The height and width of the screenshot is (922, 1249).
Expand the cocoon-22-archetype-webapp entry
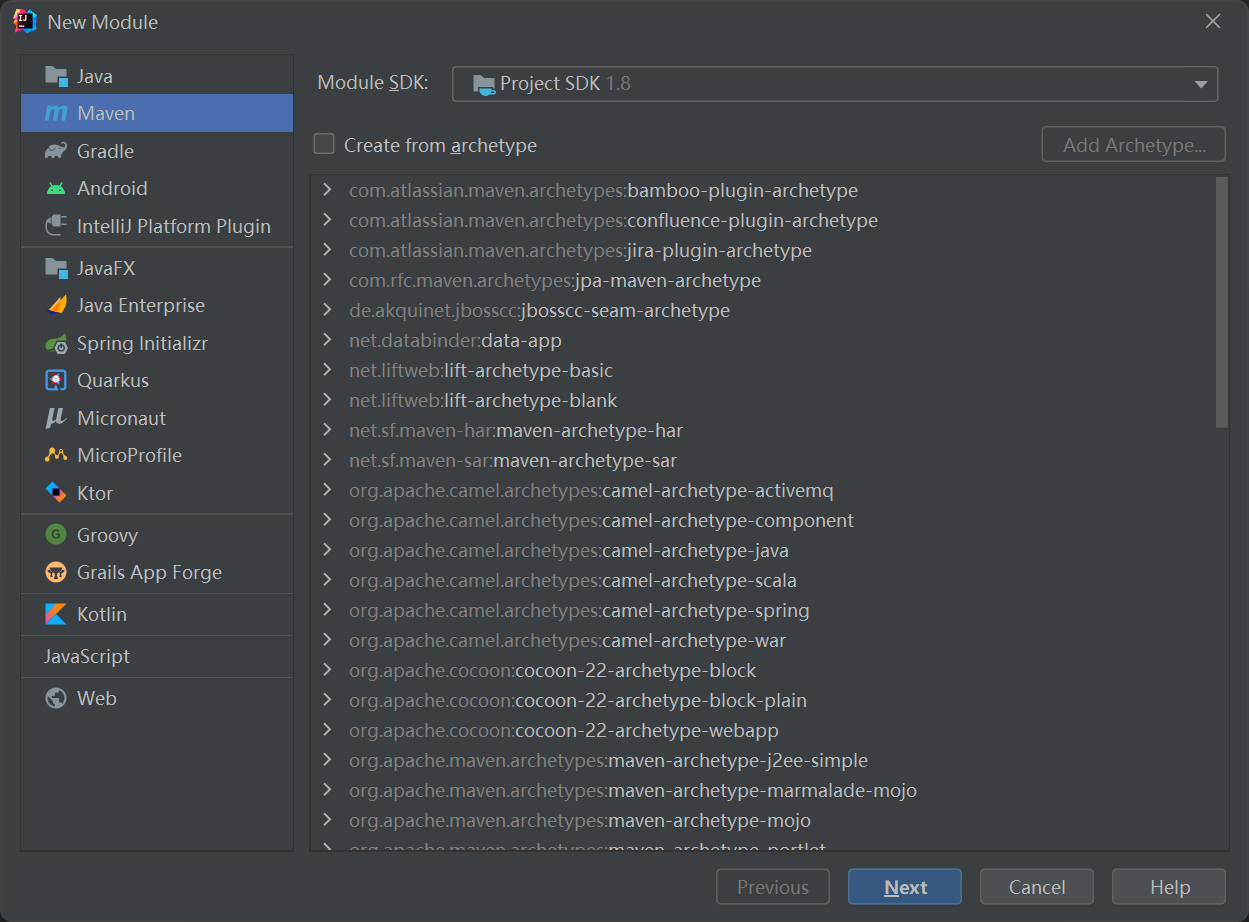(x=327, y=730)
